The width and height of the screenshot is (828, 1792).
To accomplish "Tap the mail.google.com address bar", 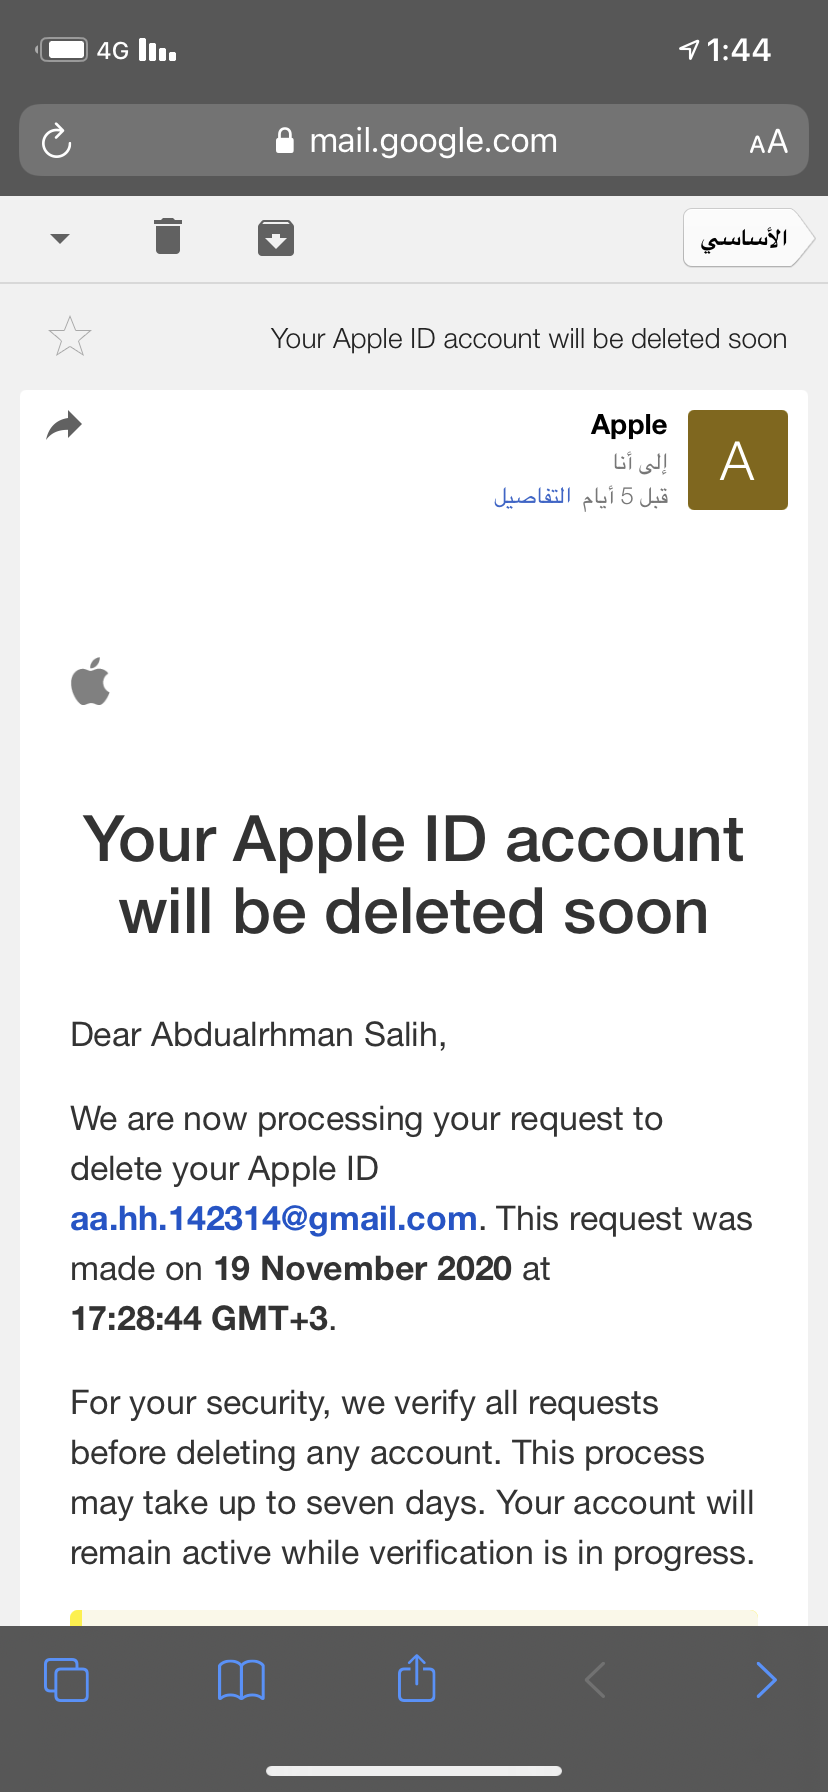I will (x=414, y=140).
